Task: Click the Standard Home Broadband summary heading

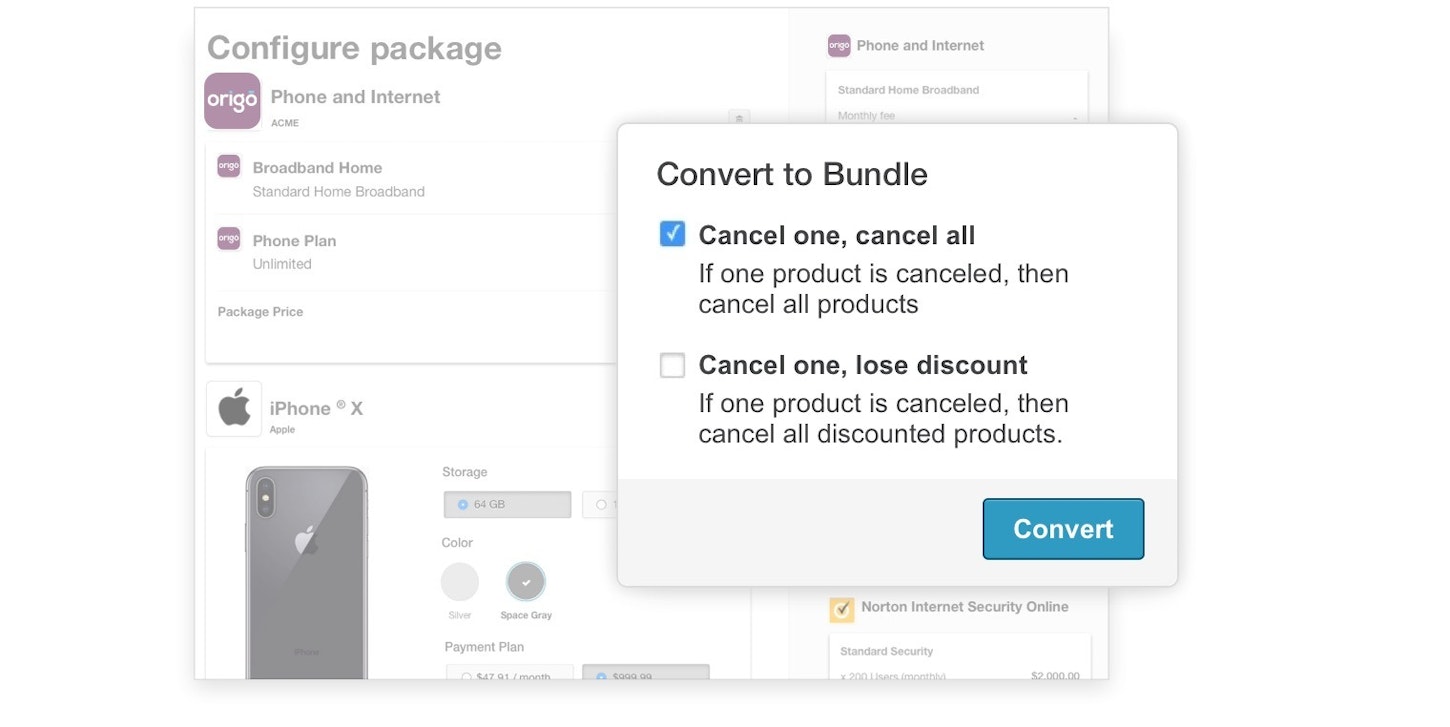Action: [x=908, y=90]
